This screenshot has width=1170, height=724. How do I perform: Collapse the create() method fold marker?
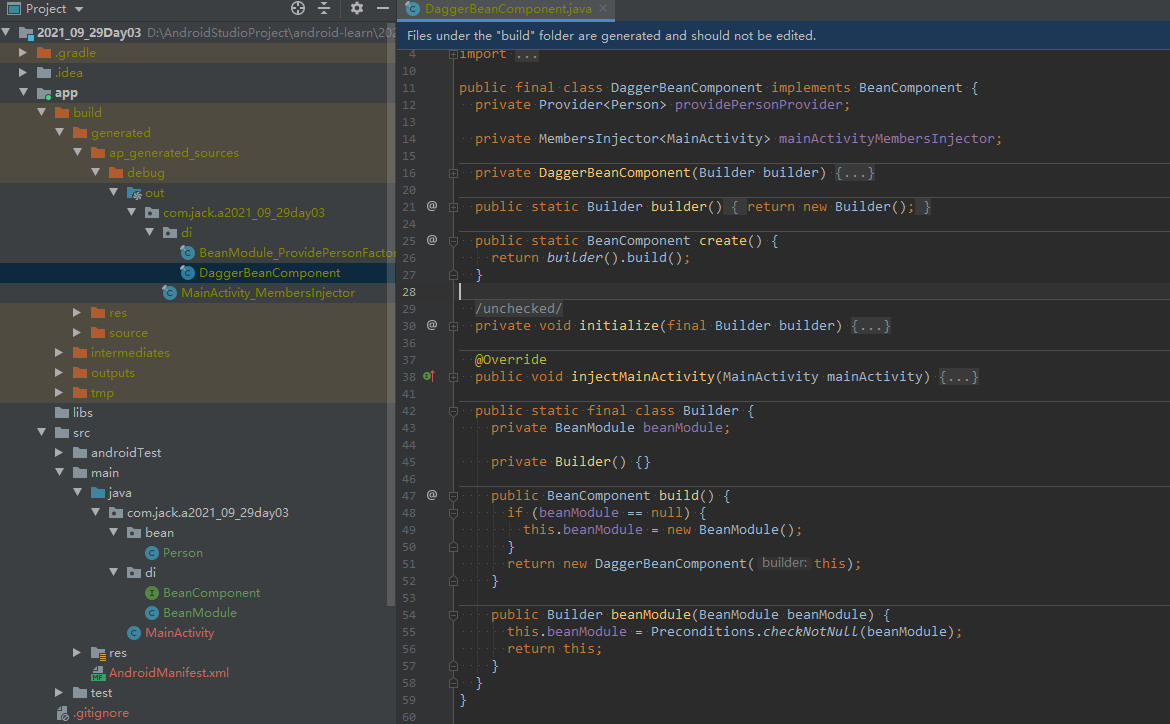[453, 241]
